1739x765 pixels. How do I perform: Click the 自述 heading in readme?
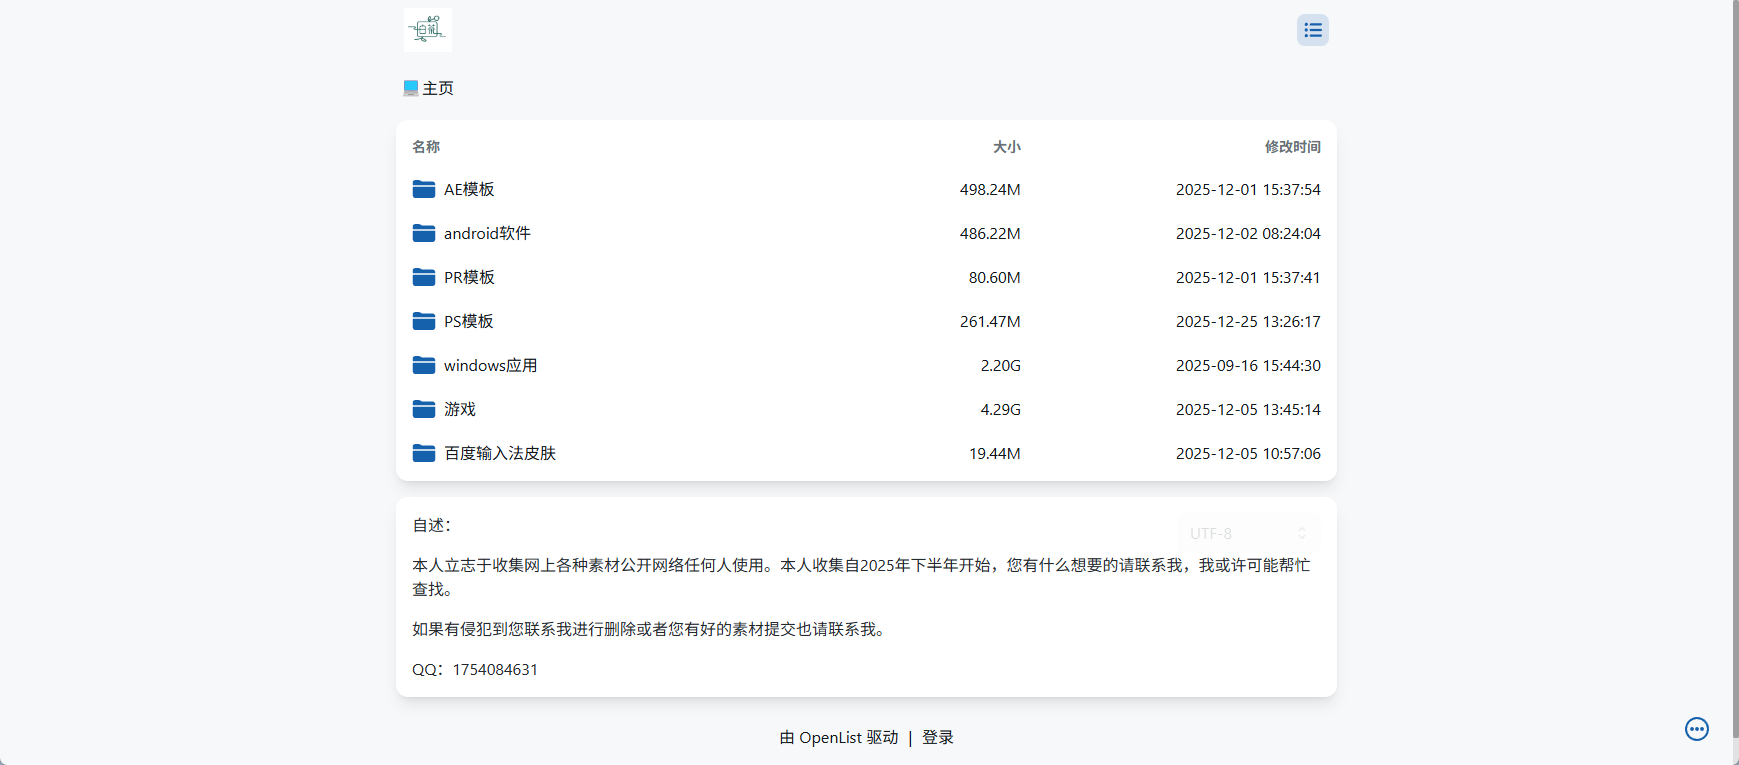[431, 525]
